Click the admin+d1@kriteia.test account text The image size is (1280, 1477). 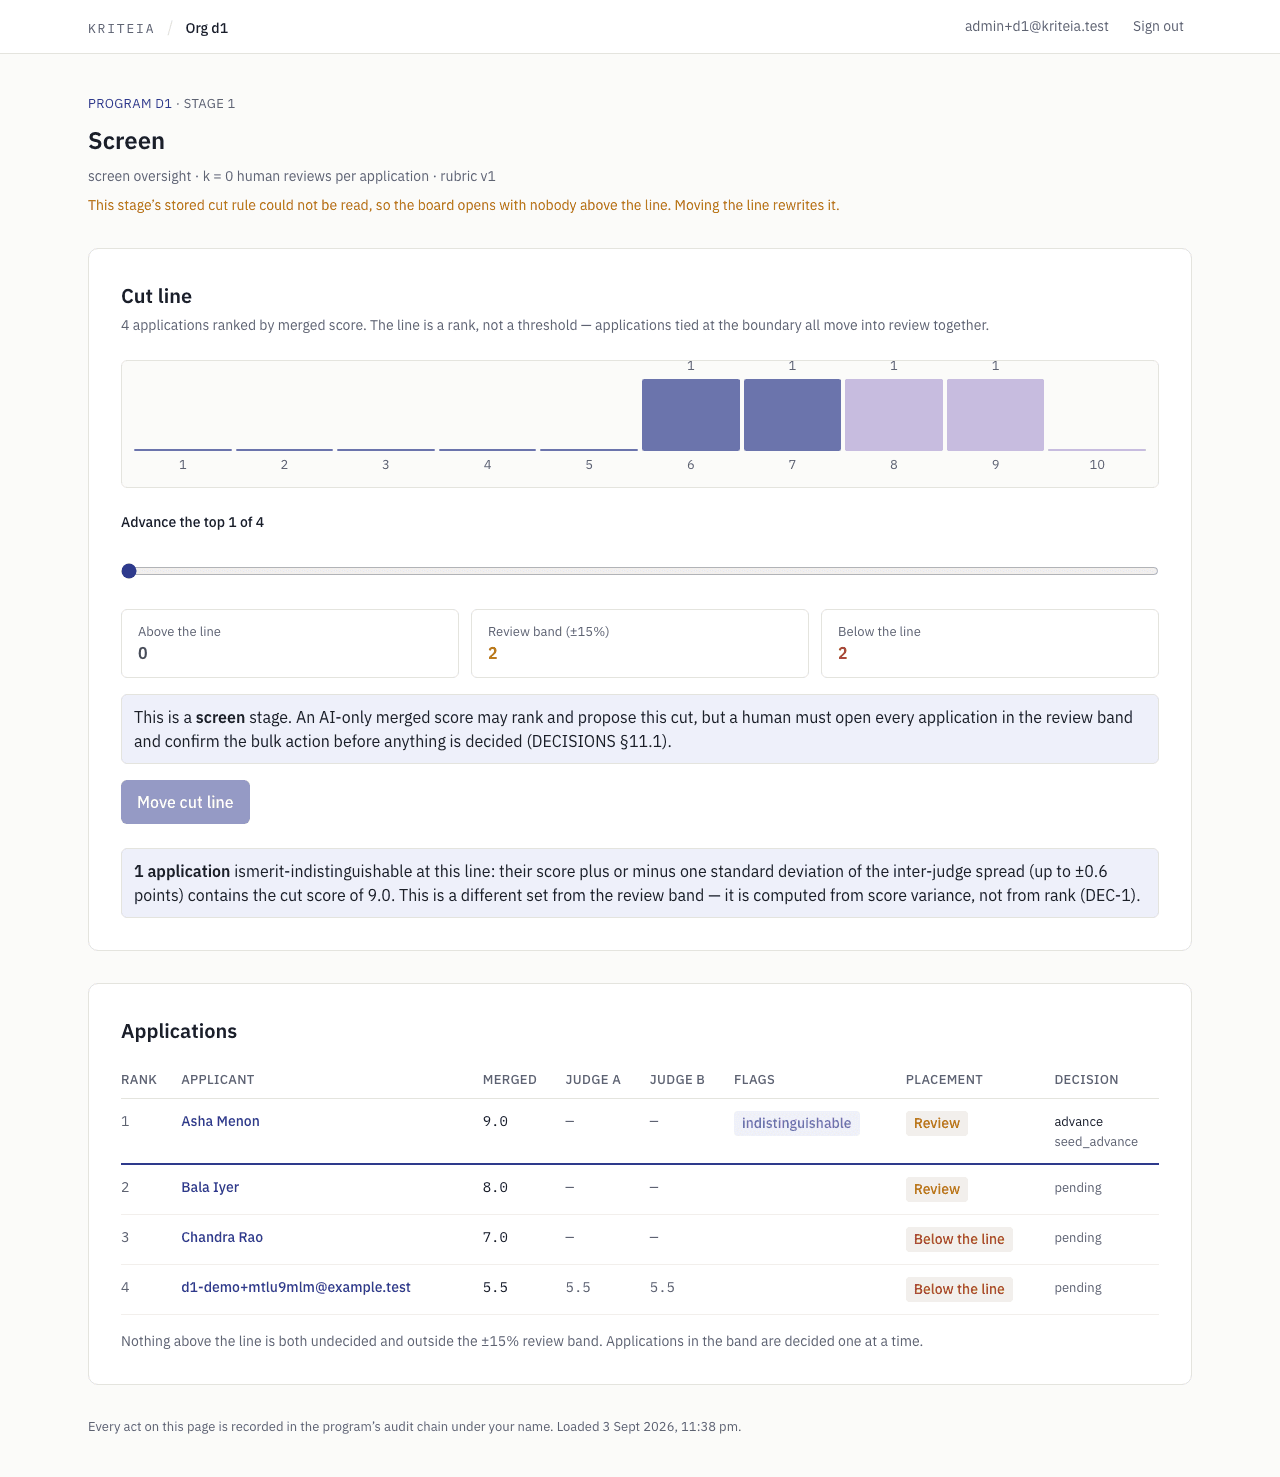(1037, 26)
